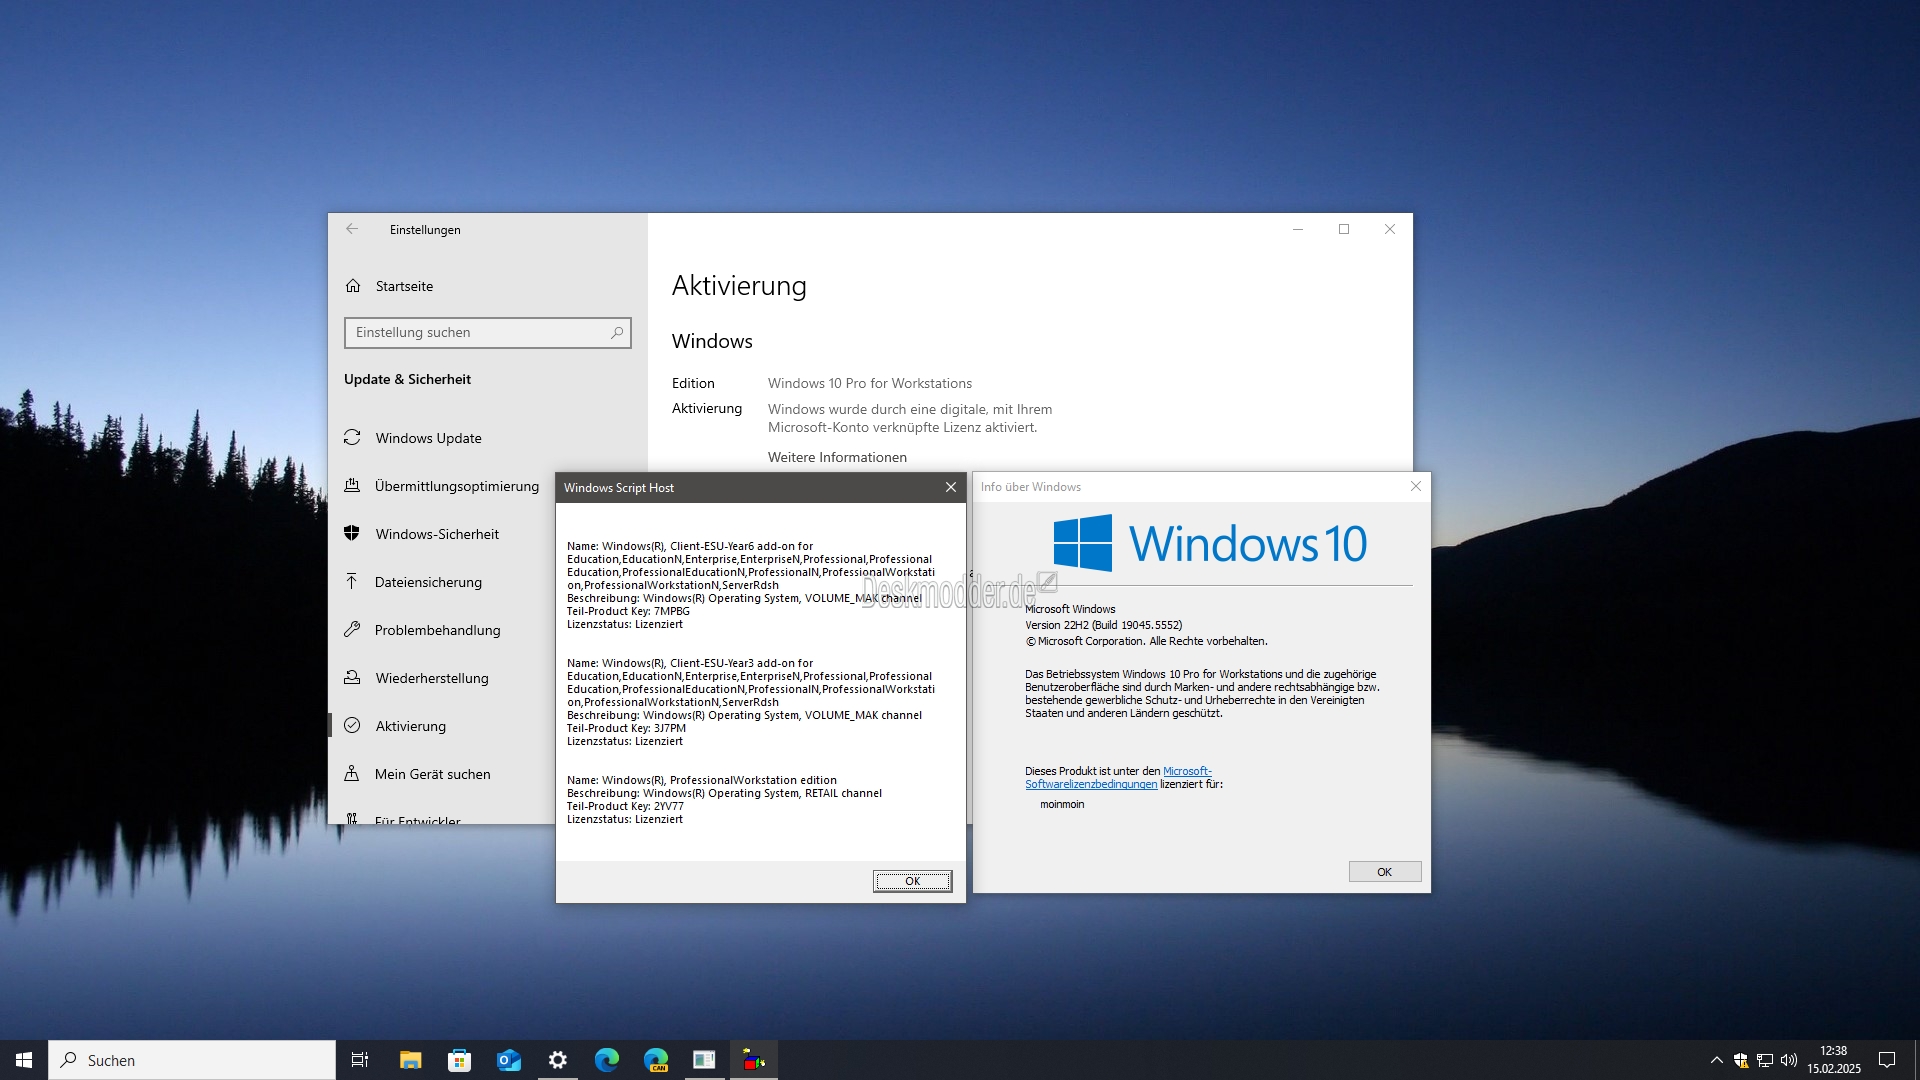The width and height of the screenshot is (1920, 1080).
Task: Click Weitere Informationen link in Aktivierung
Action: pyautogui.click(x=837, y=457)
